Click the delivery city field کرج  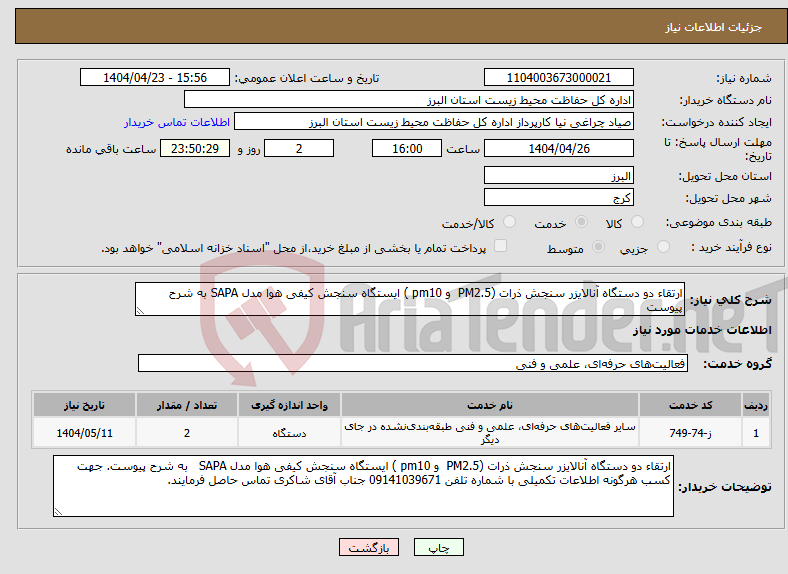coord(558,197)
